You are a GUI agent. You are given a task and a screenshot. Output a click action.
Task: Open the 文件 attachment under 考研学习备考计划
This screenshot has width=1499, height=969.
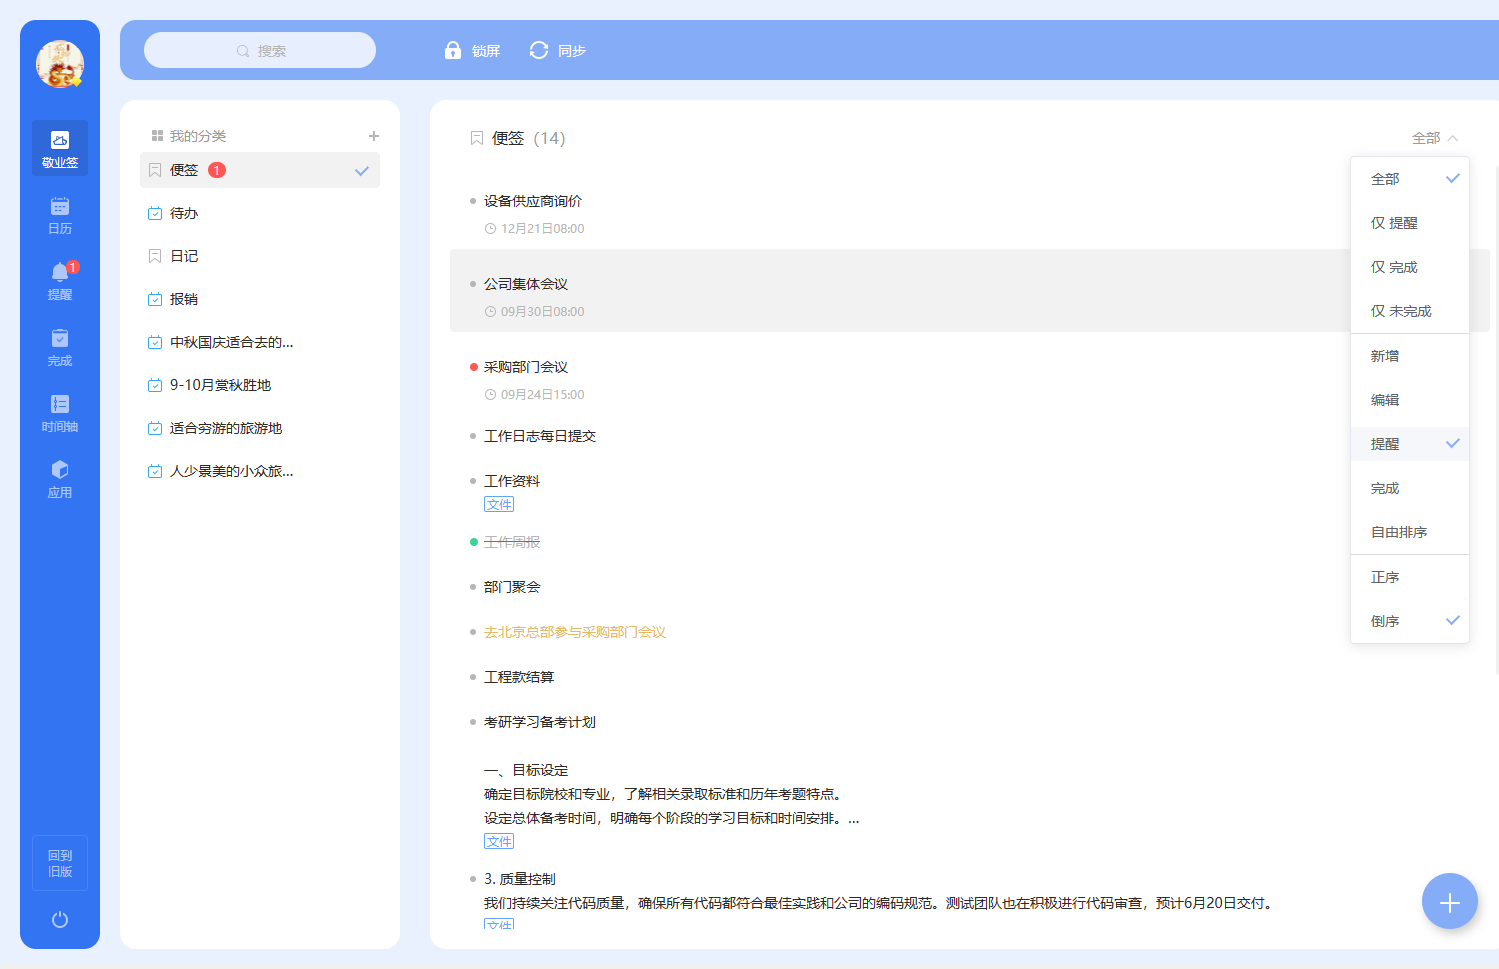coord(499,841)
